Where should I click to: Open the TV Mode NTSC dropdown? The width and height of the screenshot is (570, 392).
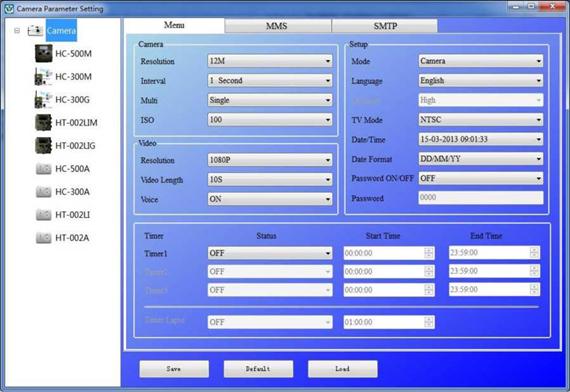(481, 120)
